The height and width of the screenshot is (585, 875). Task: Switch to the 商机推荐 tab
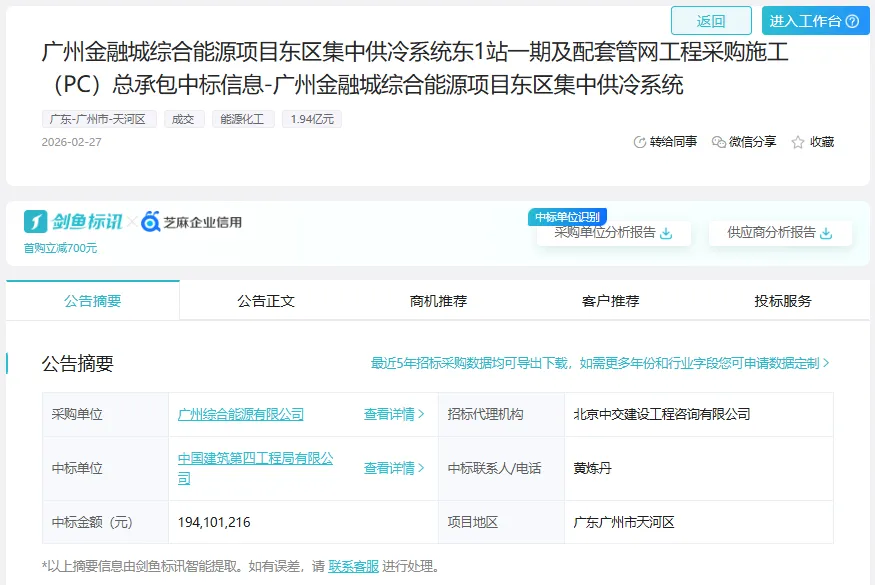(438, 301)
